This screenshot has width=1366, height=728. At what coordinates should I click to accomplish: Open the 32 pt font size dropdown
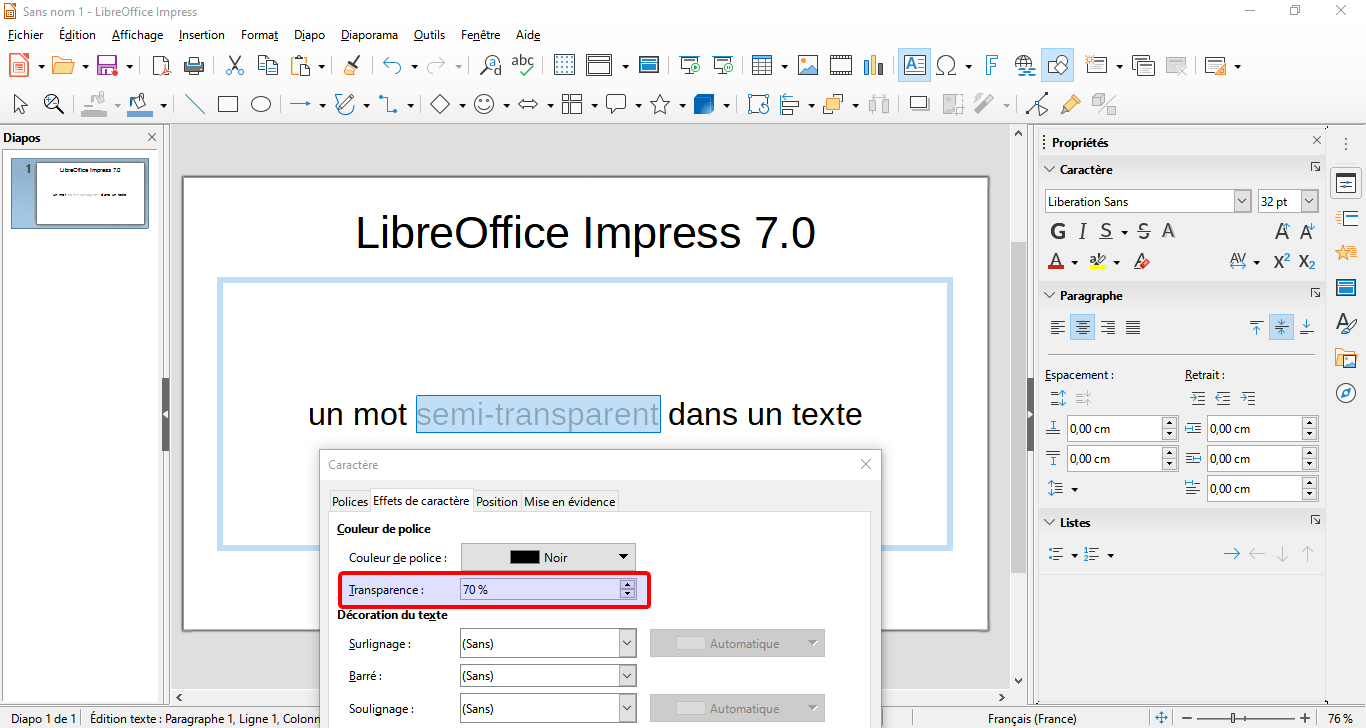tap(1309, 201)
